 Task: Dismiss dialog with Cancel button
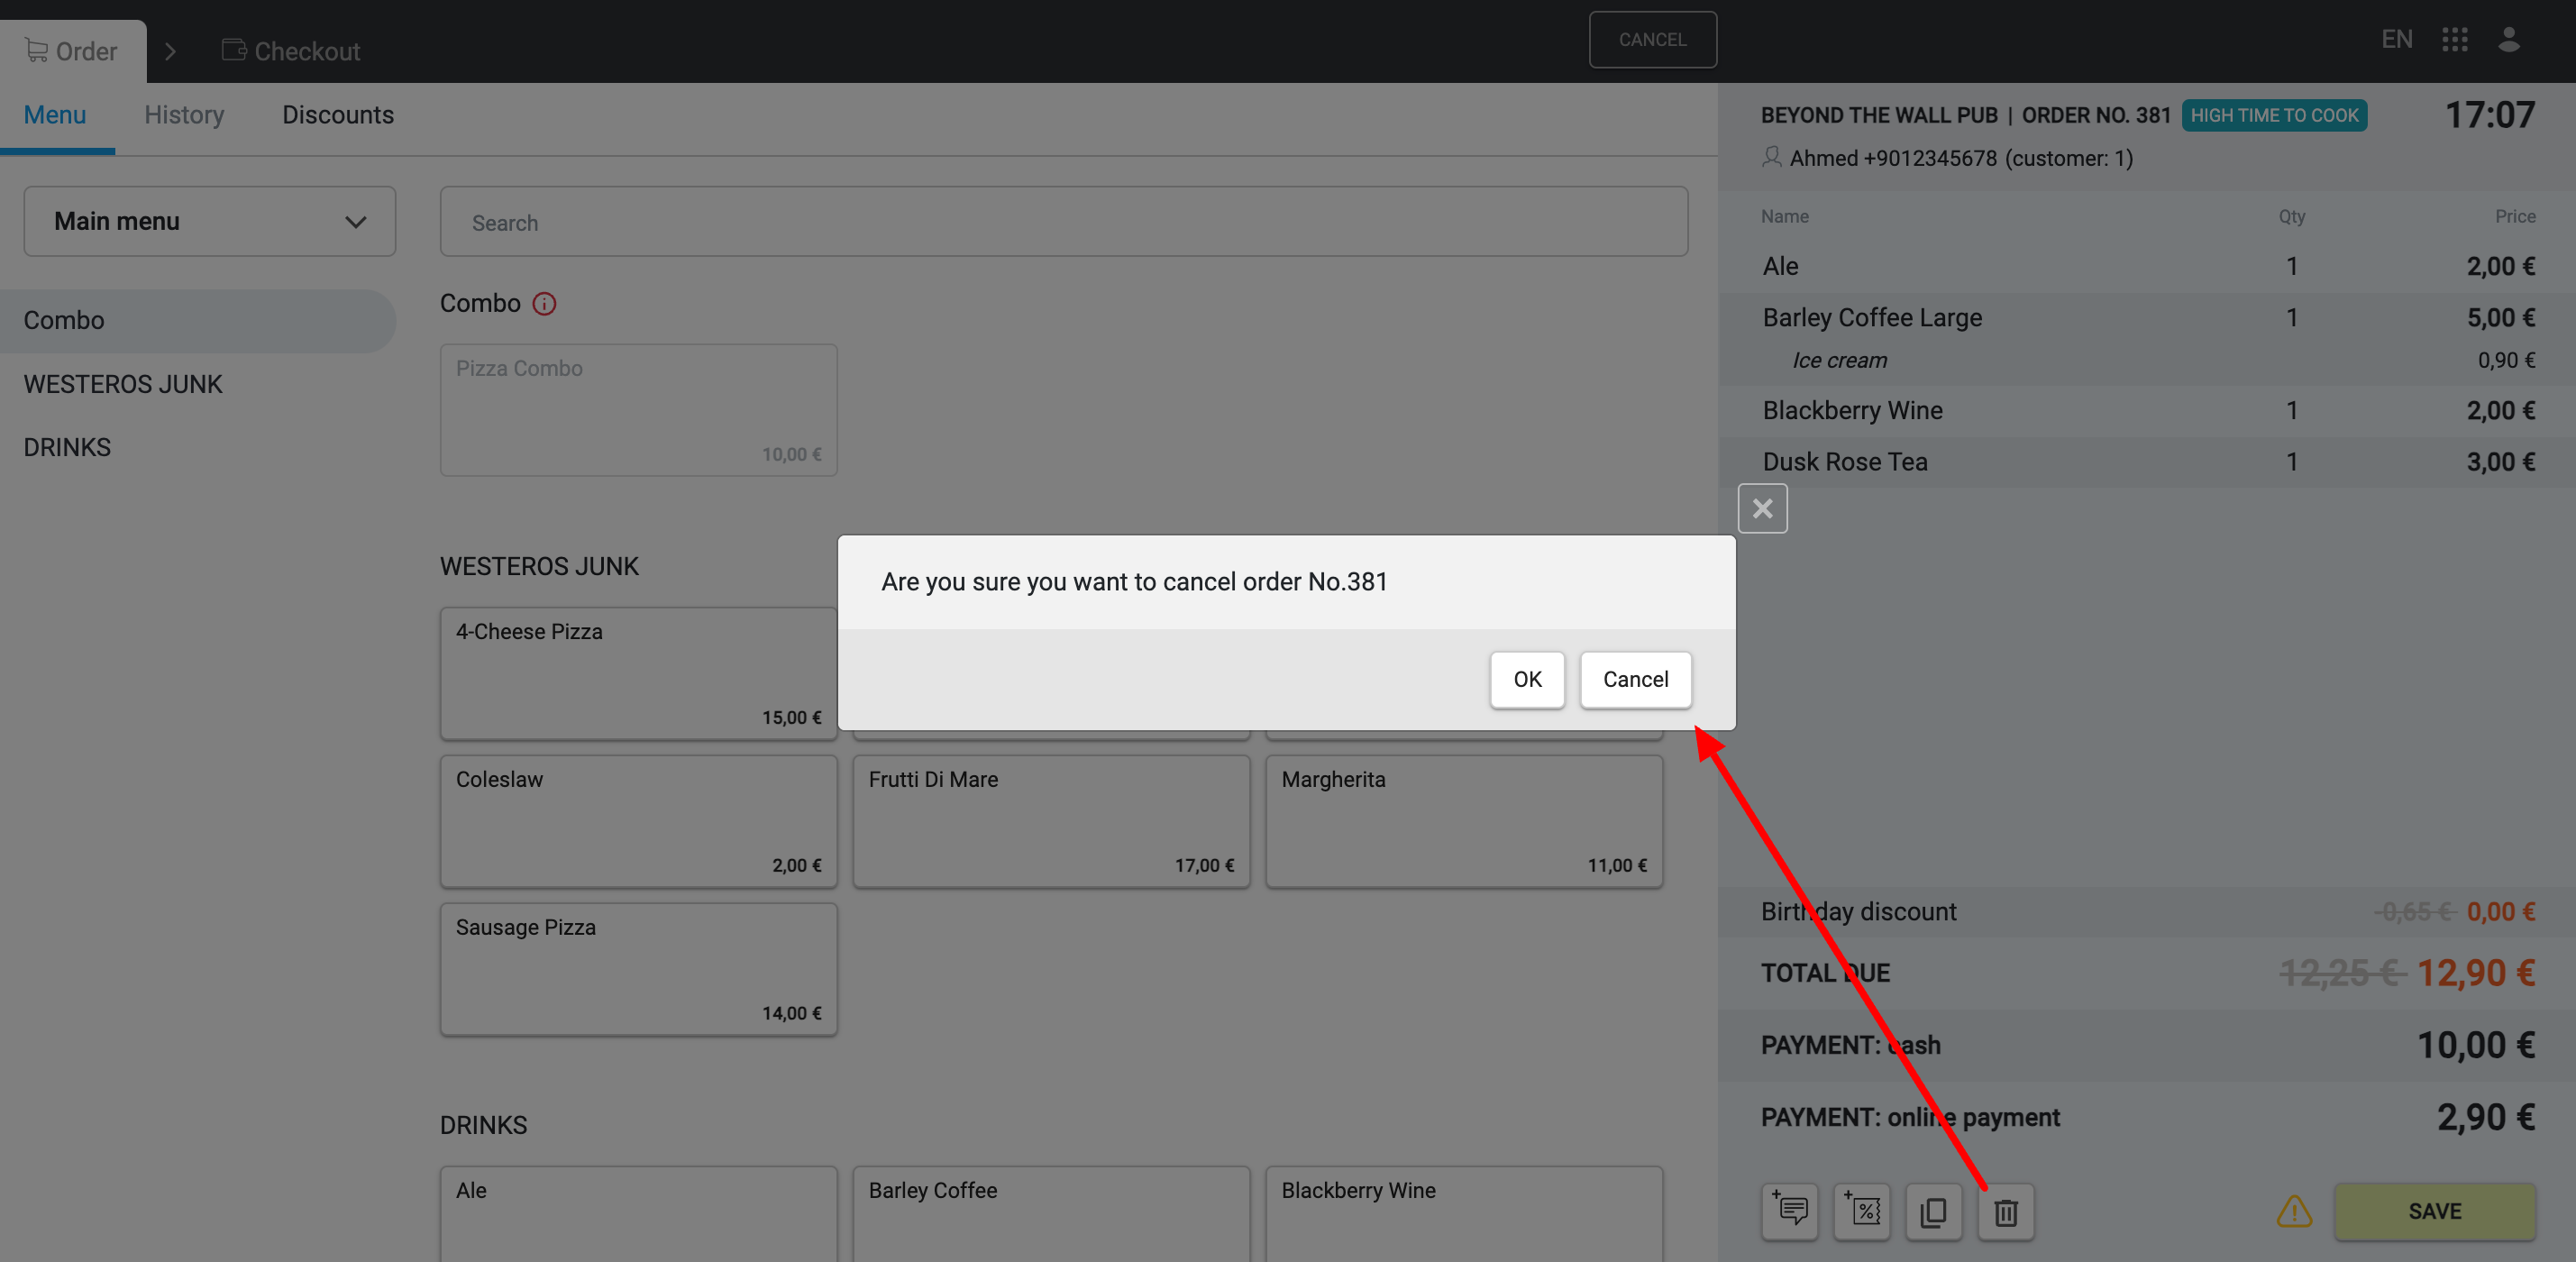(x=1635, y=680)
